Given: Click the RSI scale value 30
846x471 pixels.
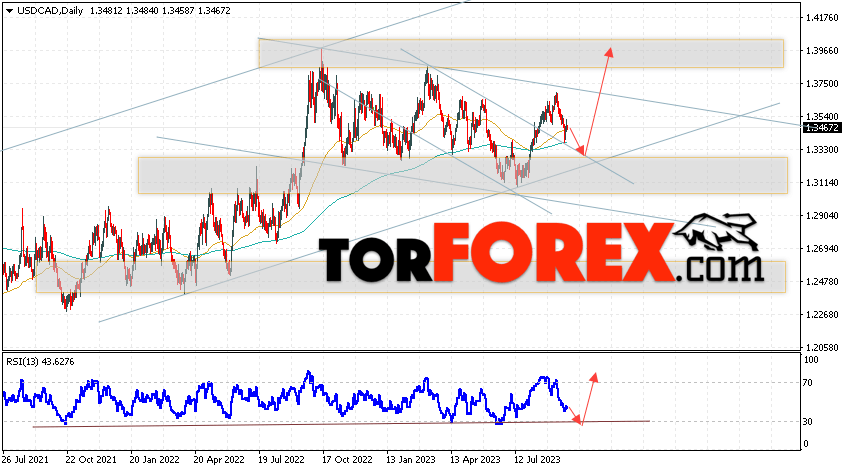Looking at the screenshot, I should [808, 422].
